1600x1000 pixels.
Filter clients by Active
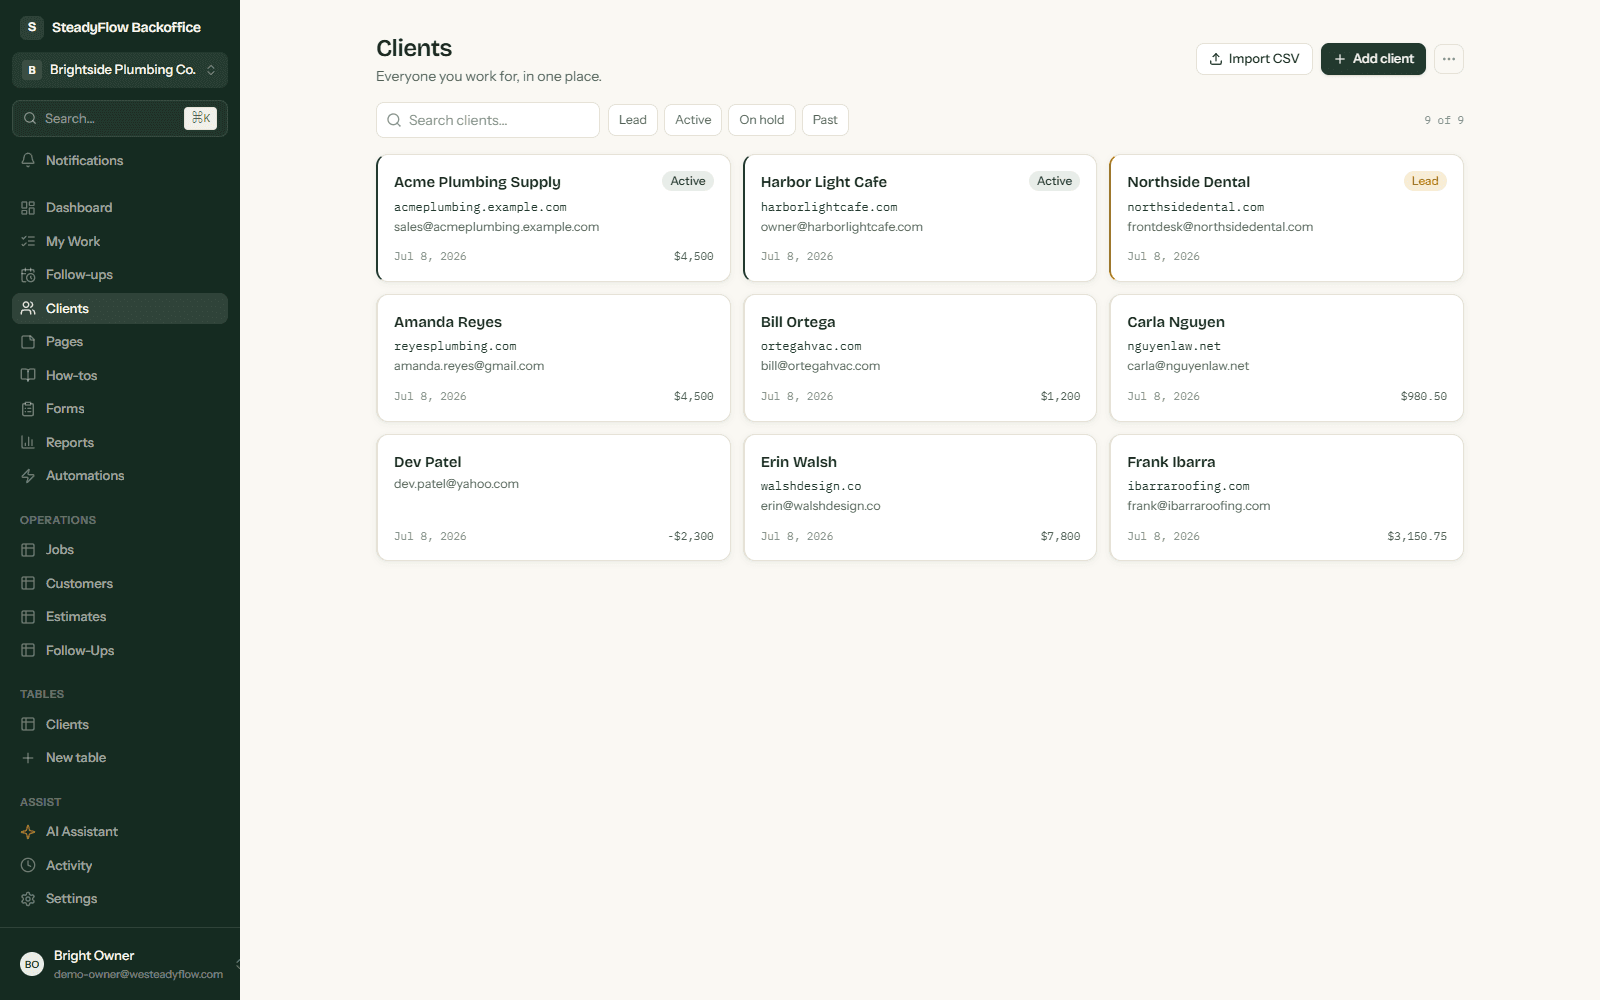click(693, 120)
